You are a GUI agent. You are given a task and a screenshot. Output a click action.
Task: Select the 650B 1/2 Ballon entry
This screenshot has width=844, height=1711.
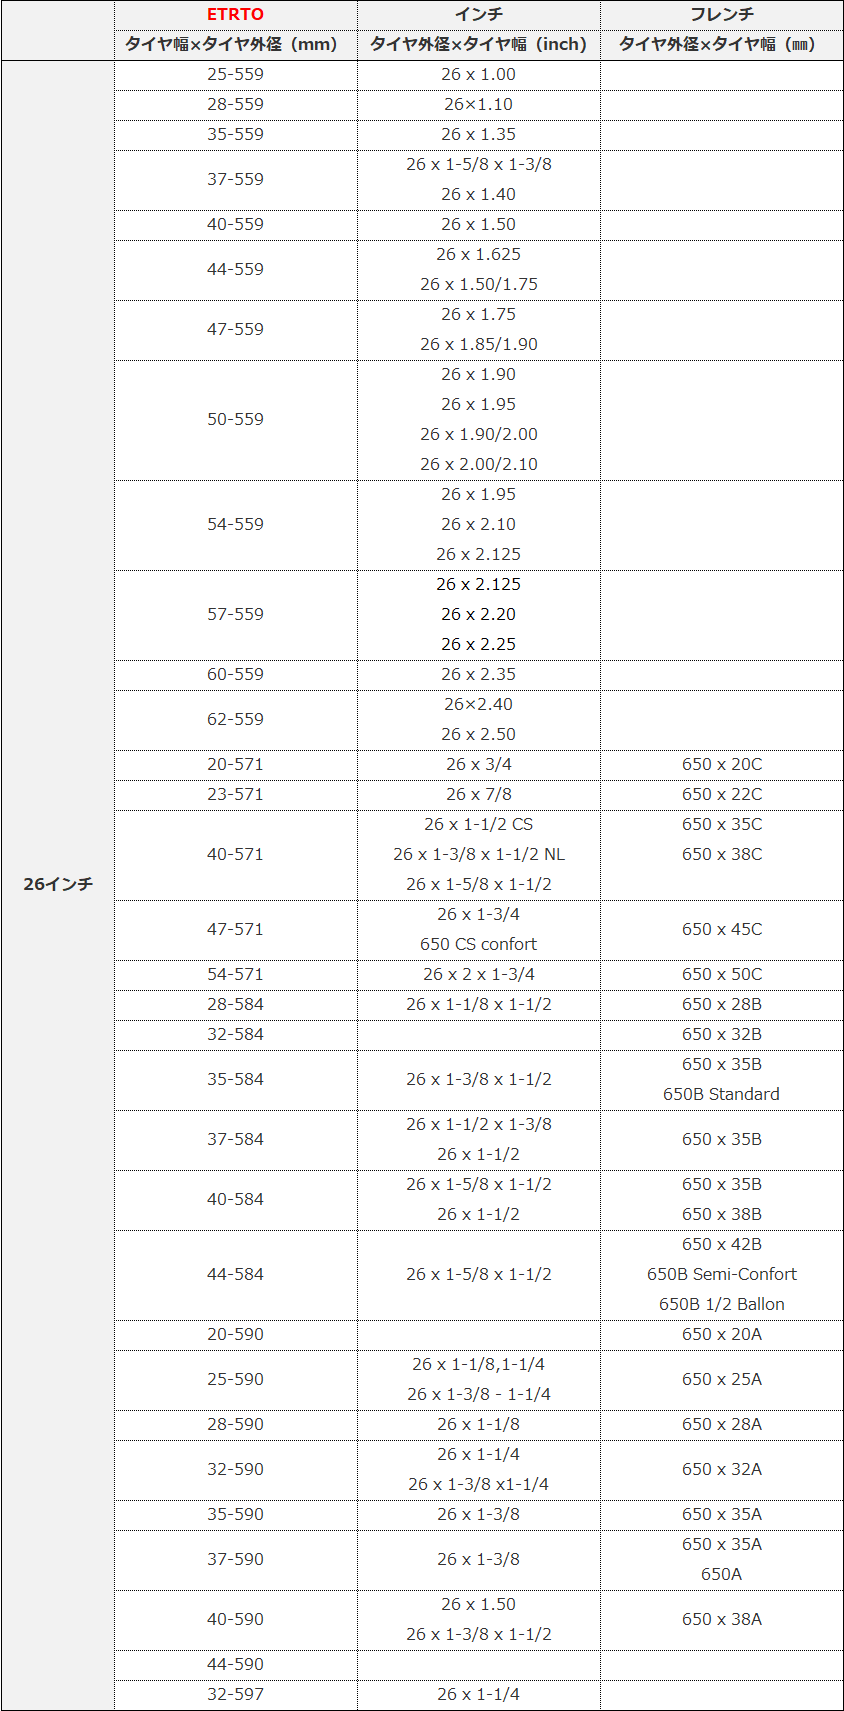(721, 1304)
